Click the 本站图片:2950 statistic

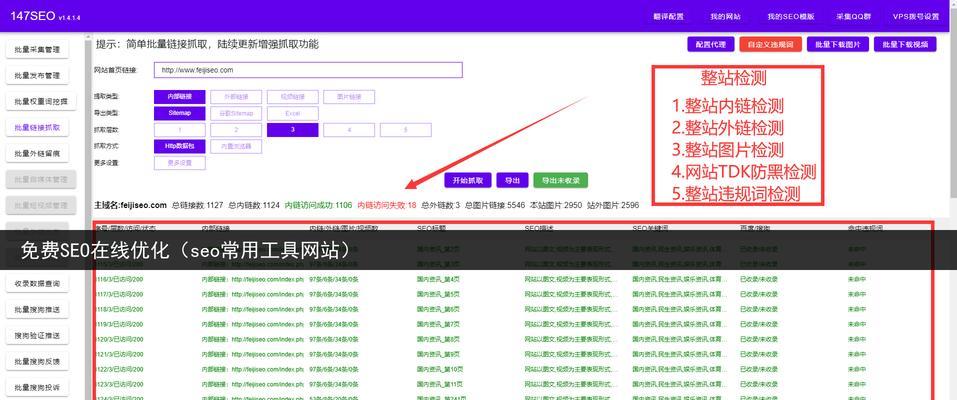554,205
